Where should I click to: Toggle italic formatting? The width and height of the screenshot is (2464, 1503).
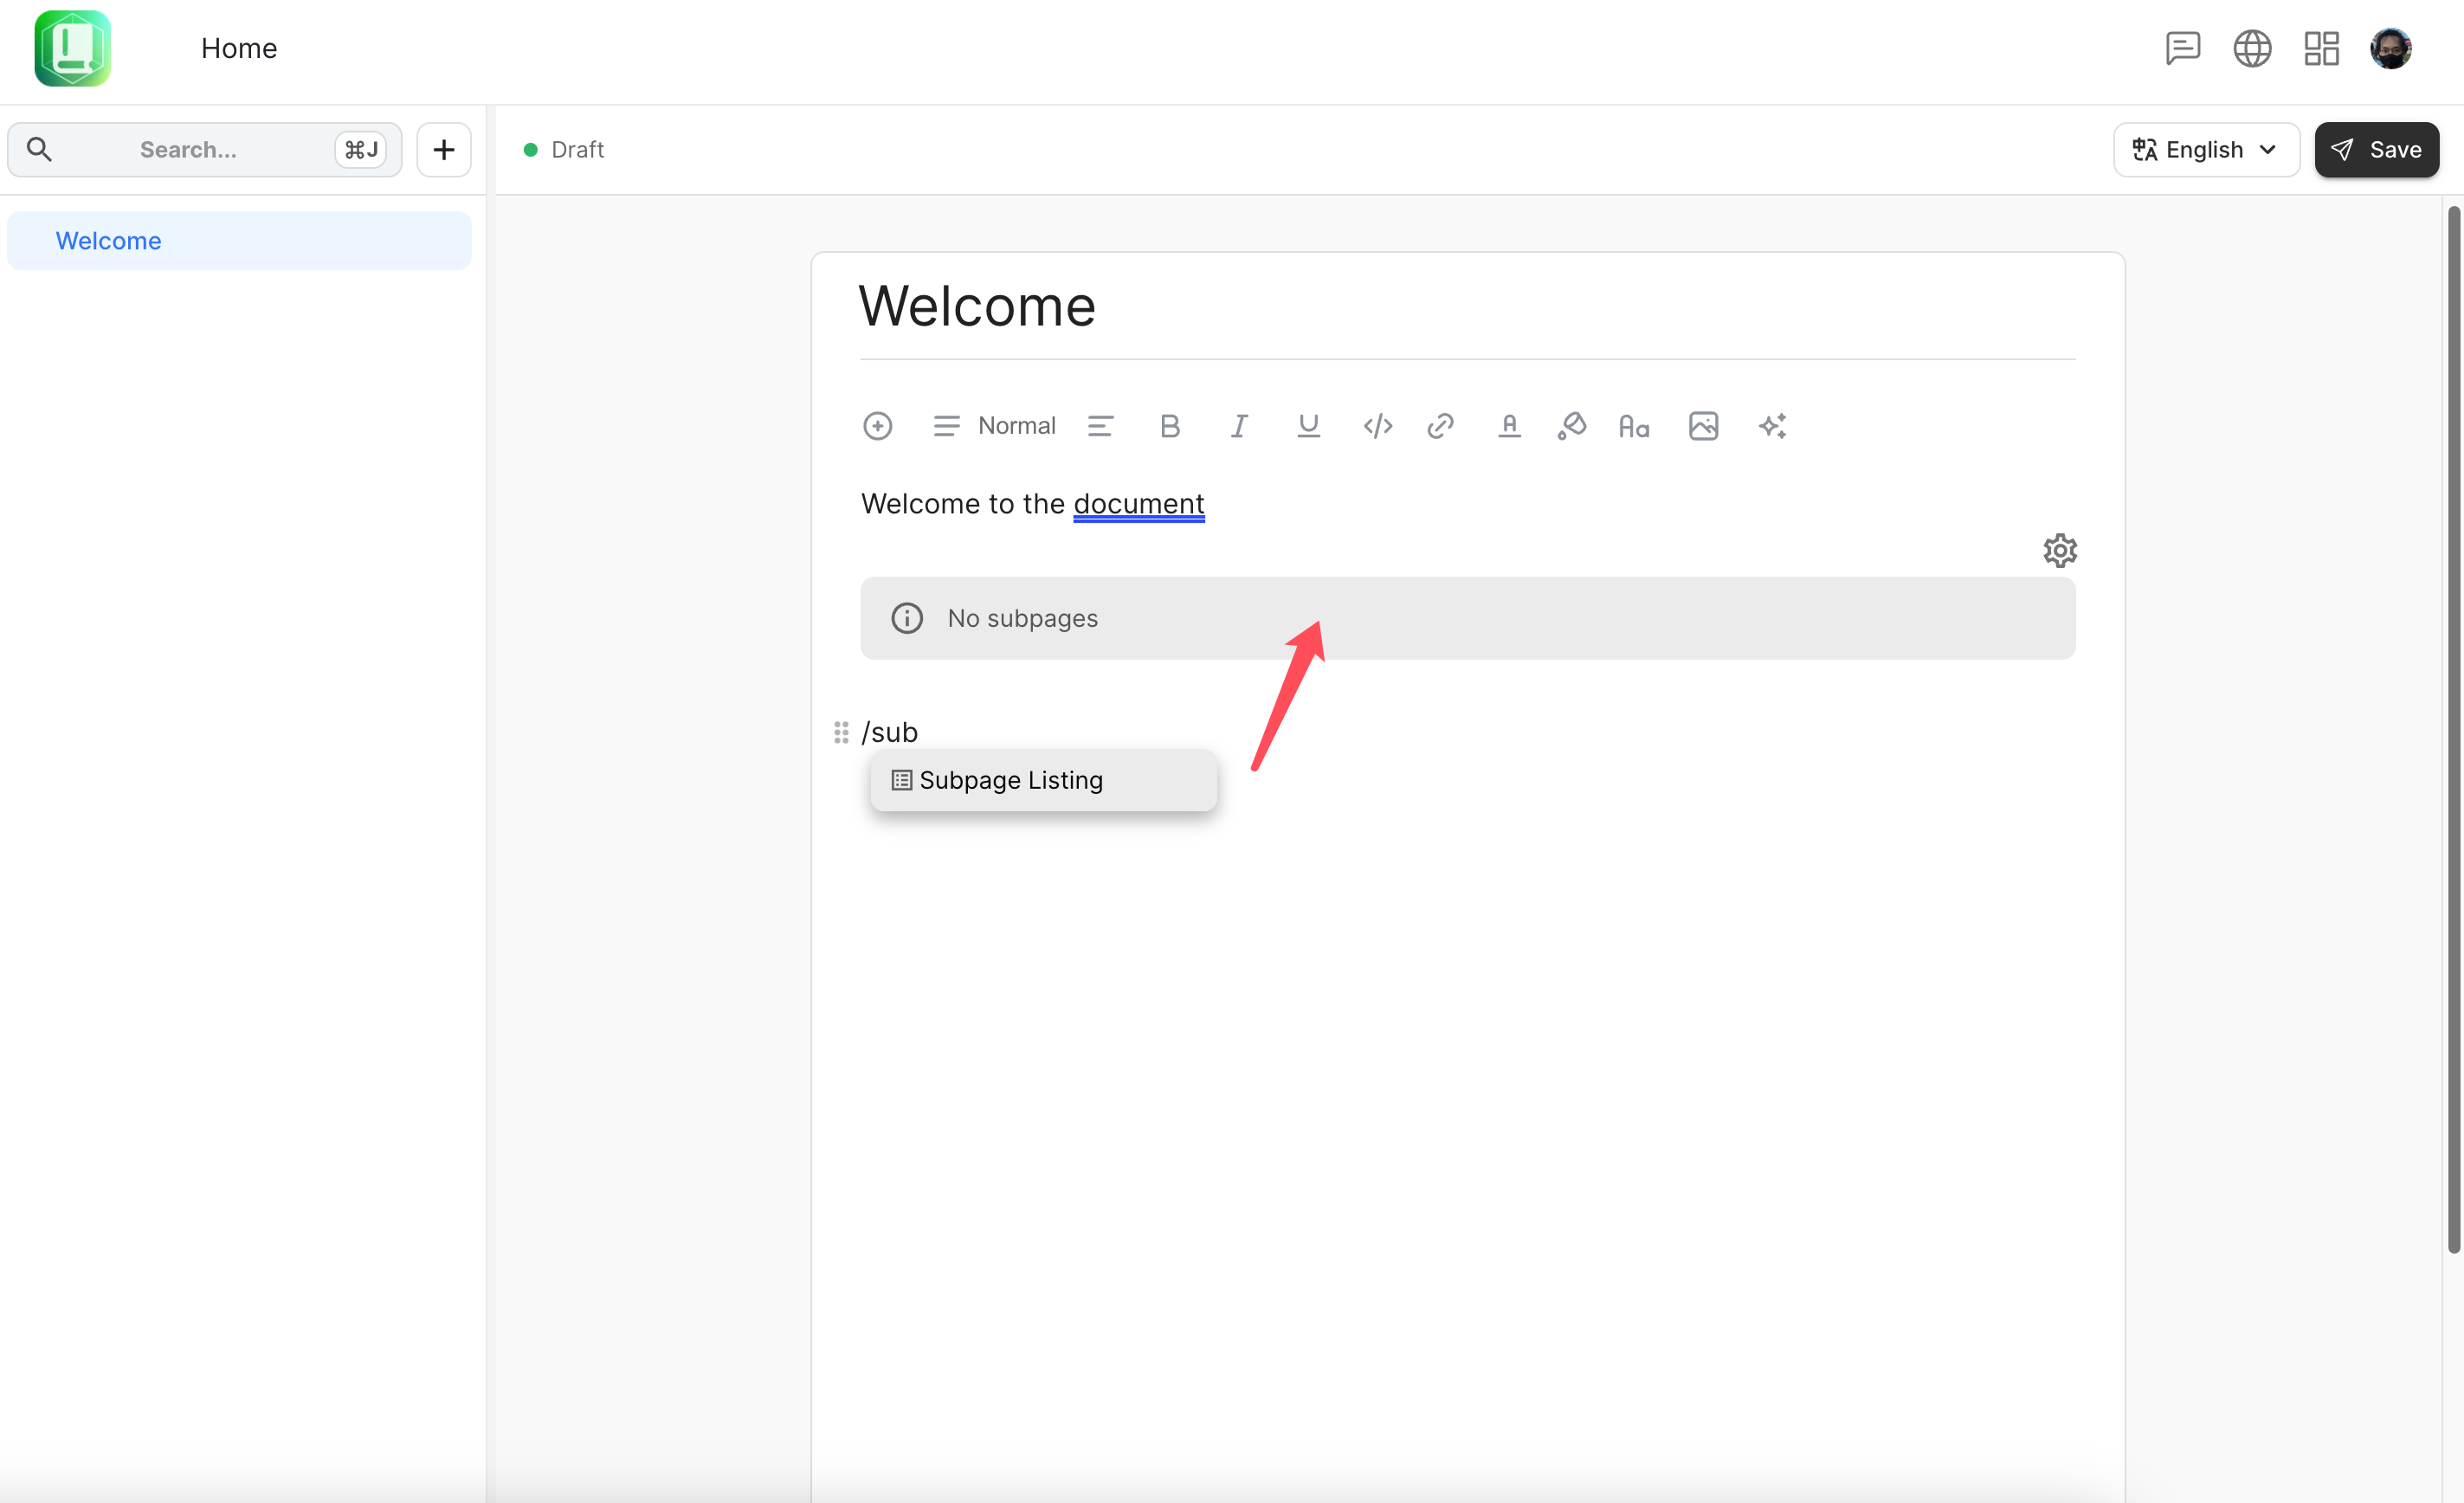1239,426
